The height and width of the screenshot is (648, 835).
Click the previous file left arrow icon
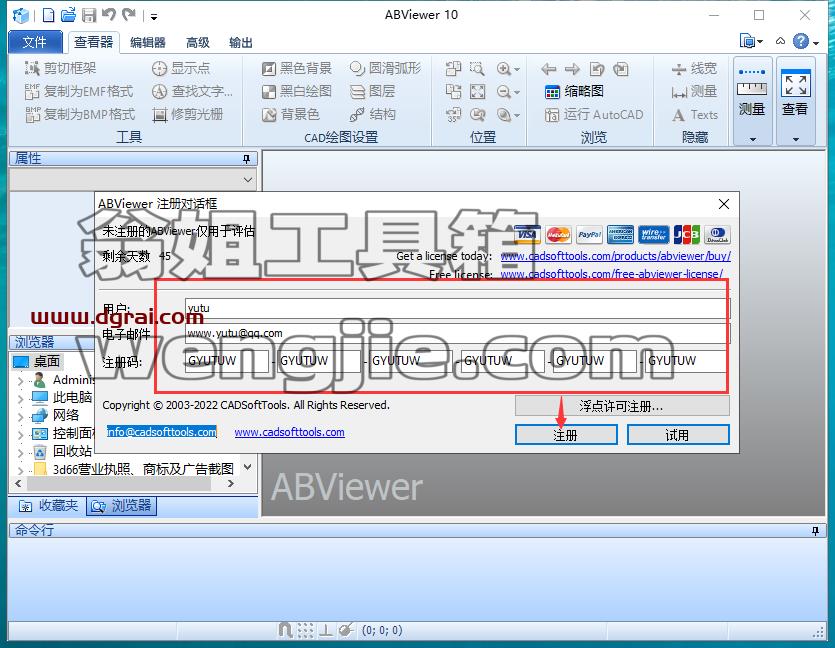click(x=549, y=69)
